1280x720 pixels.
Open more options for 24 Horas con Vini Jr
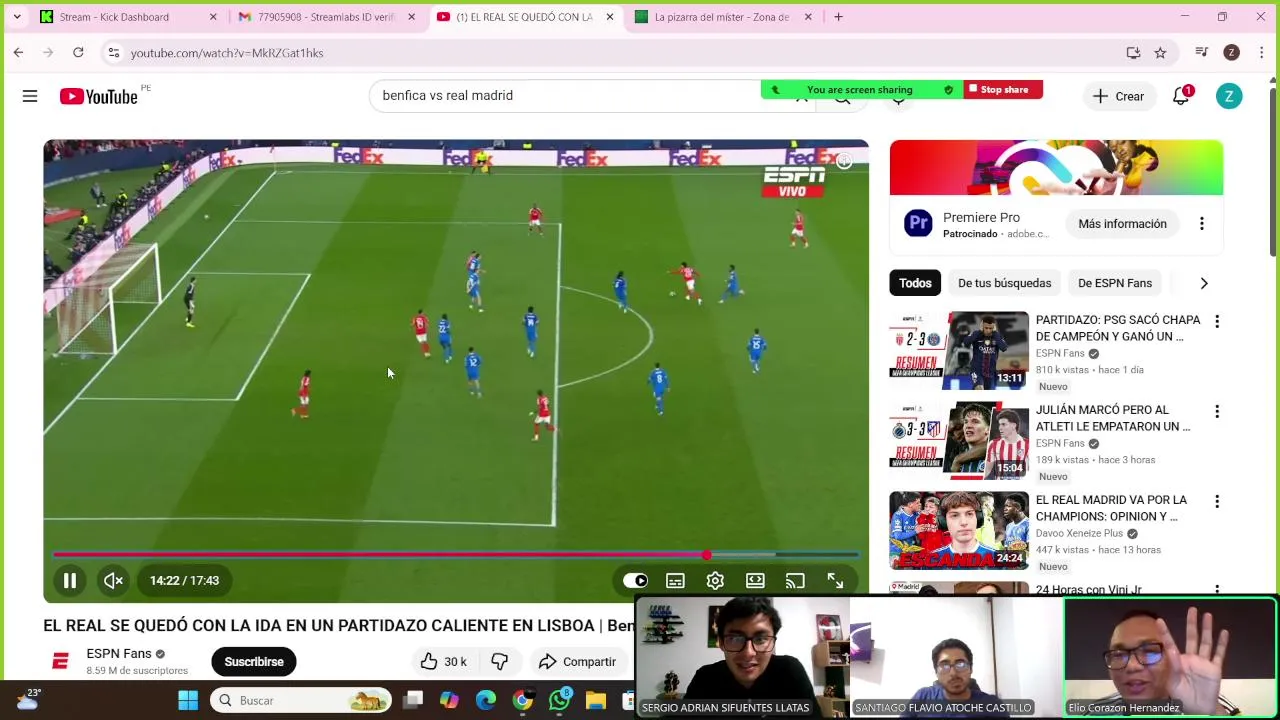click(1217, 590)
